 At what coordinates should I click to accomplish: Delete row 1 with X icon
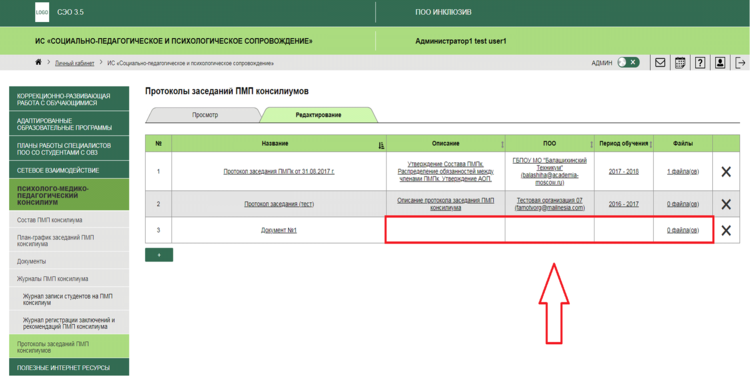click(726, 172)
